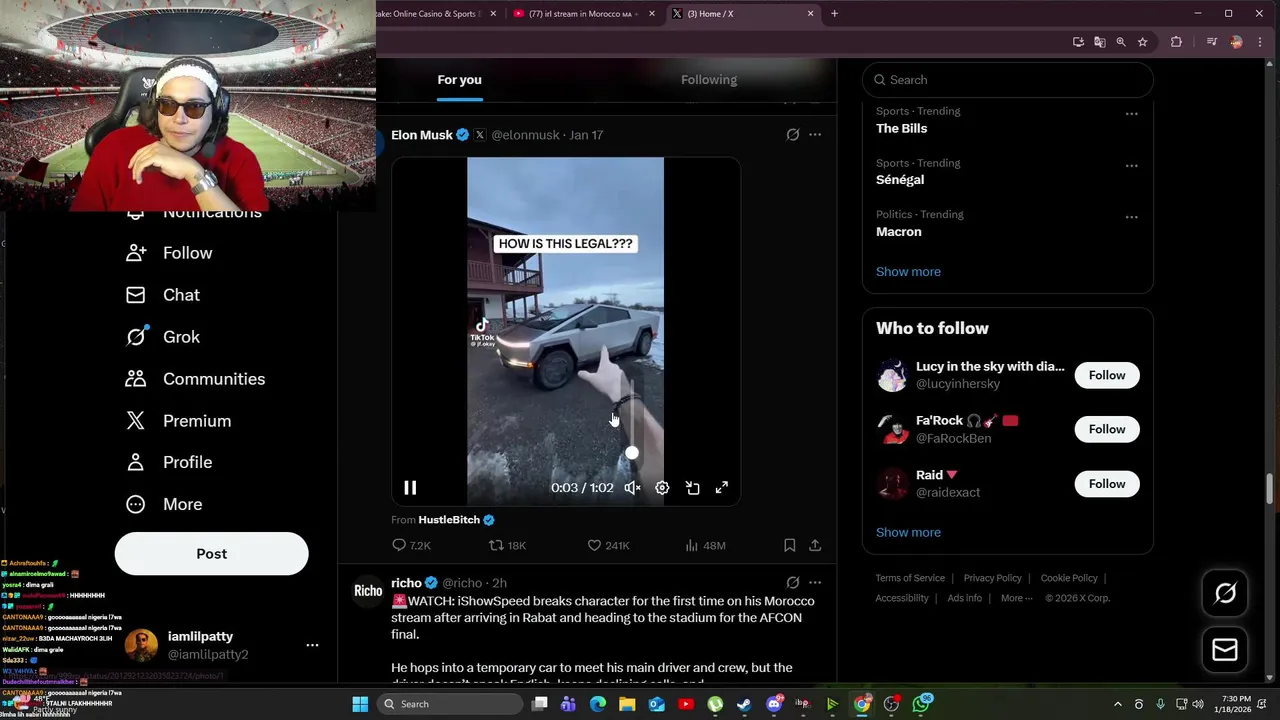The height and width of the screenshot is (720, 1280).
Task: Click the page's vertical scrollbar thumb
Action: point(1271,490)
